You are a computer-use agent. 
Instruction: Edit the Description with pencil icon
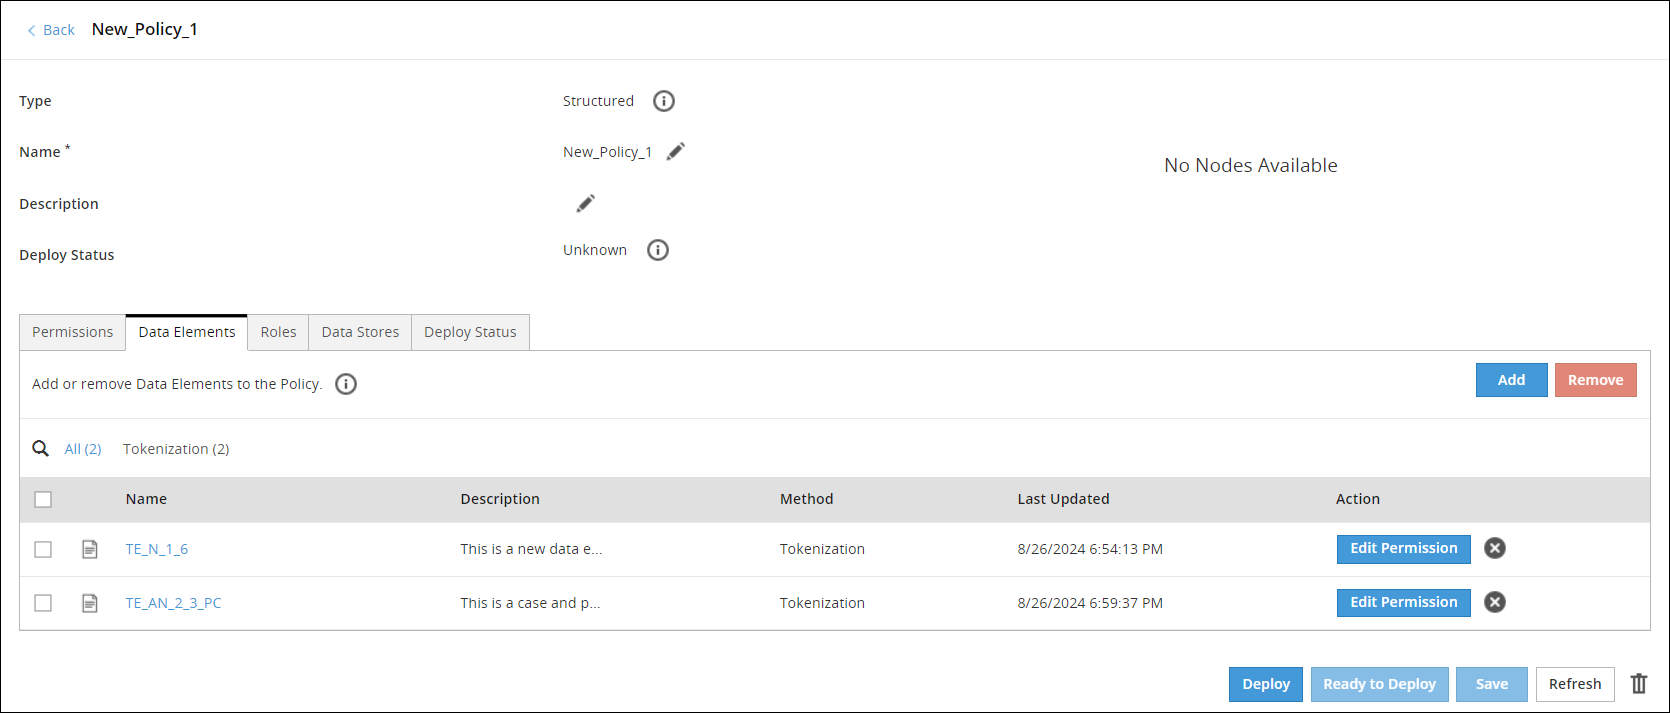[586, 203]
